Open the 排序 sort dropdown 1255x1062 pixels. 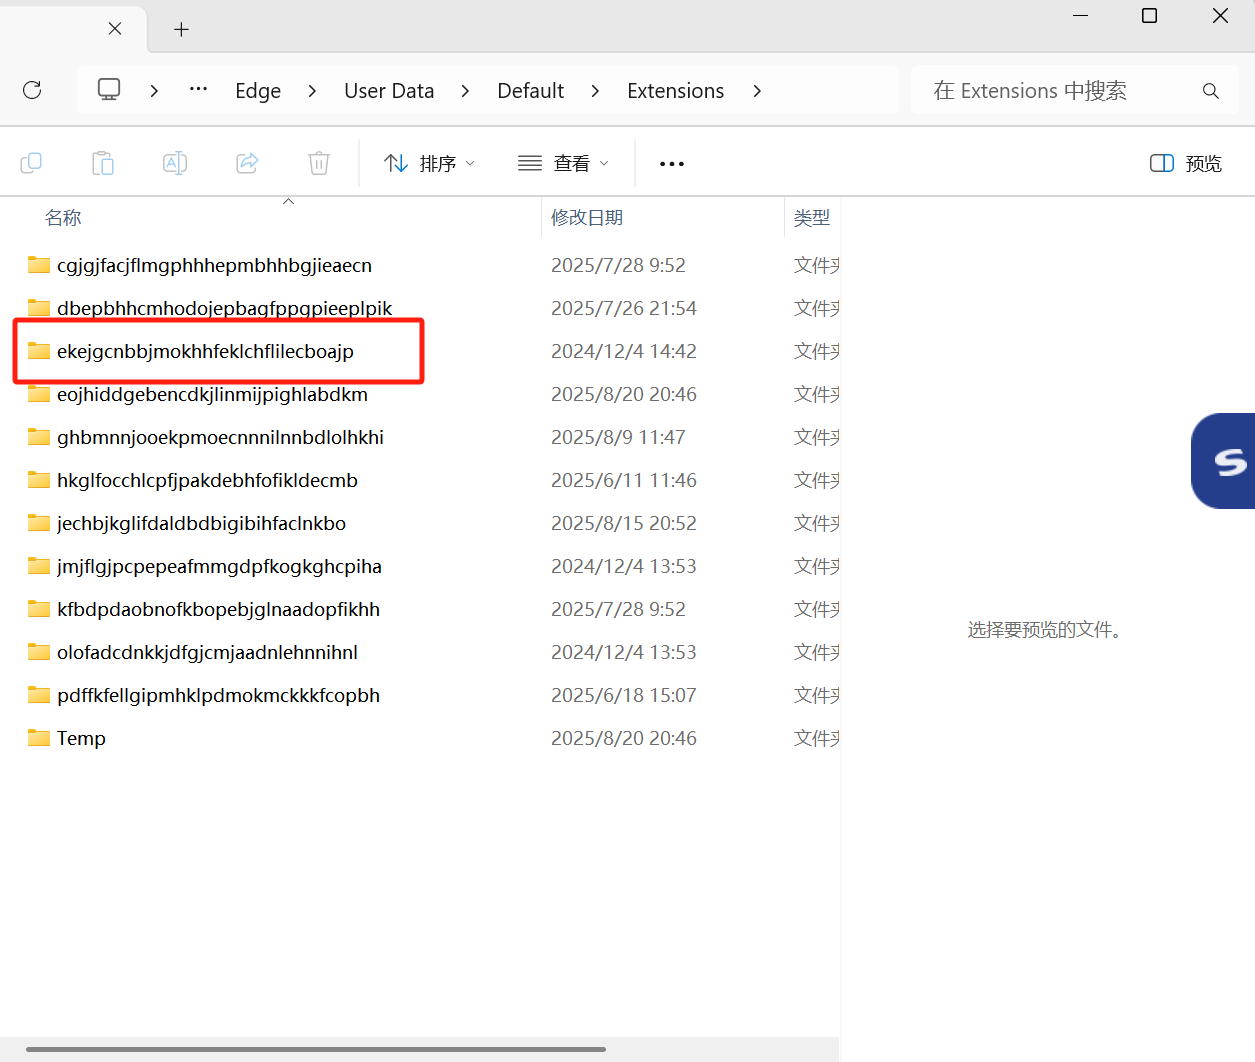pos(430,163)
